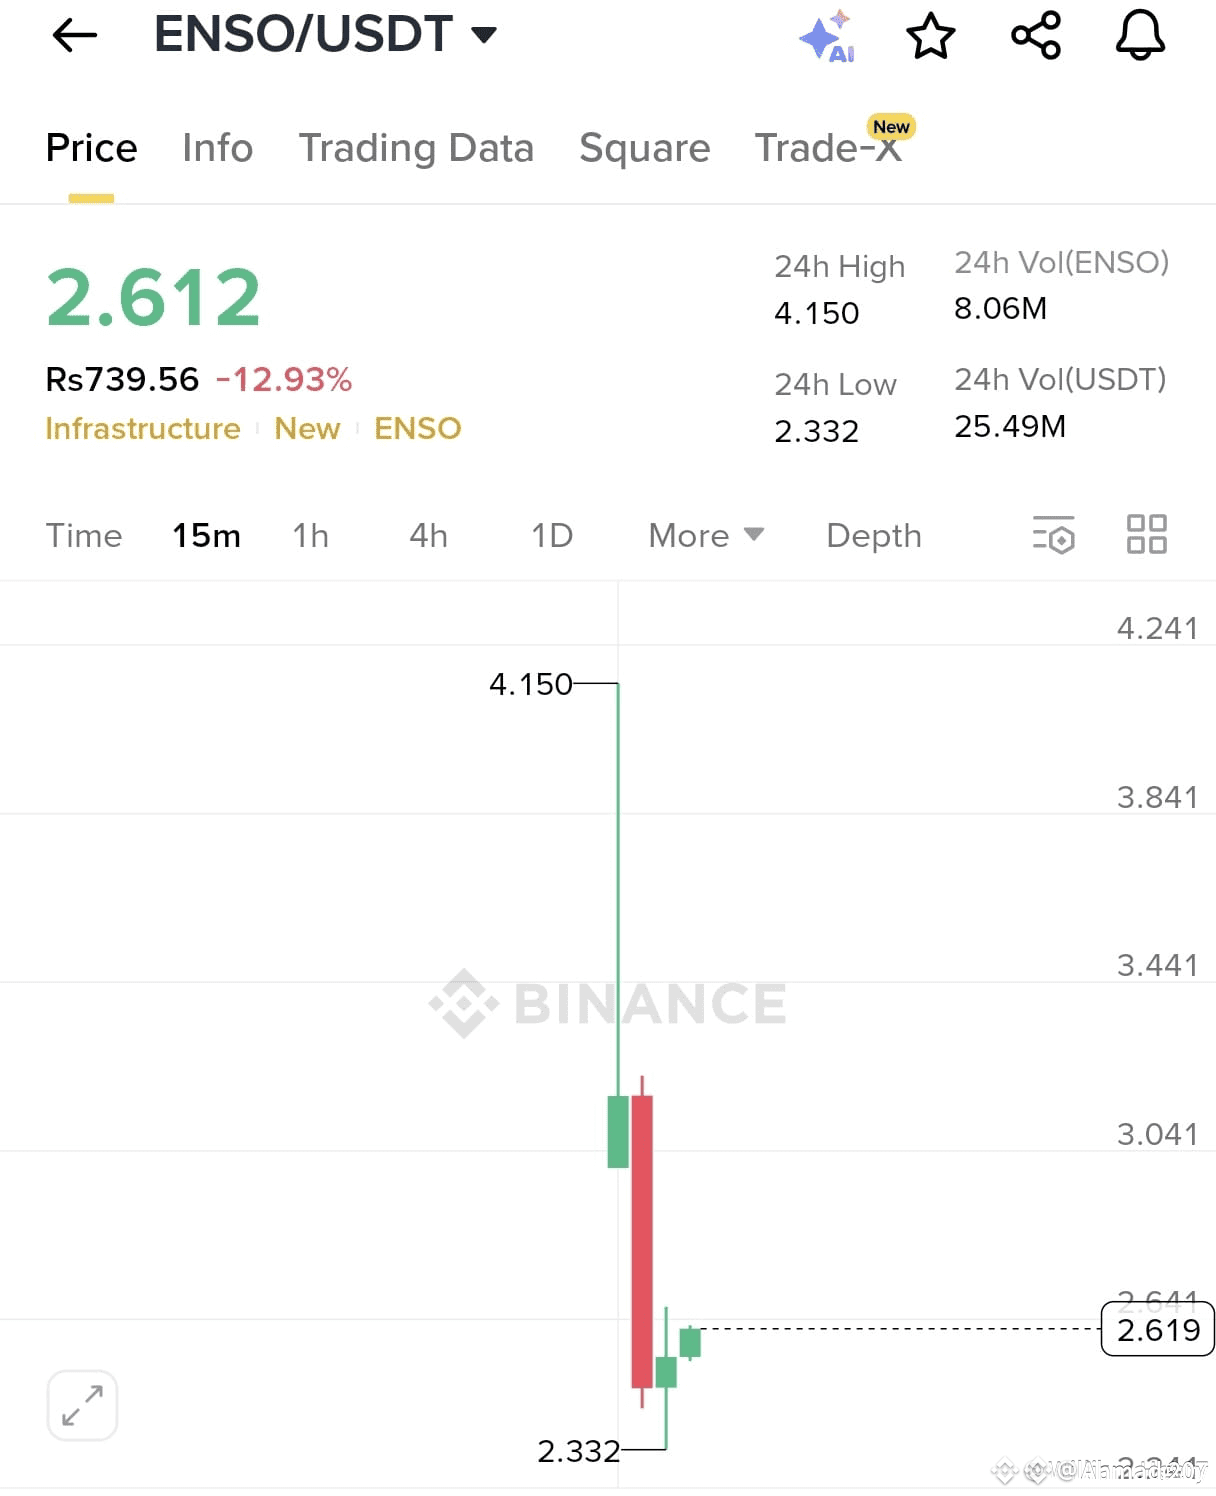Select the 4h chart interval
Screen dimensions: 1216x1496
[x=428, y=536]
